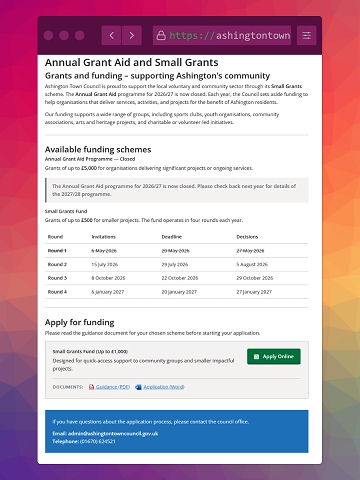Click the 27 January 2027 decision cell
The image size is (360, 480).
[254, 292]
